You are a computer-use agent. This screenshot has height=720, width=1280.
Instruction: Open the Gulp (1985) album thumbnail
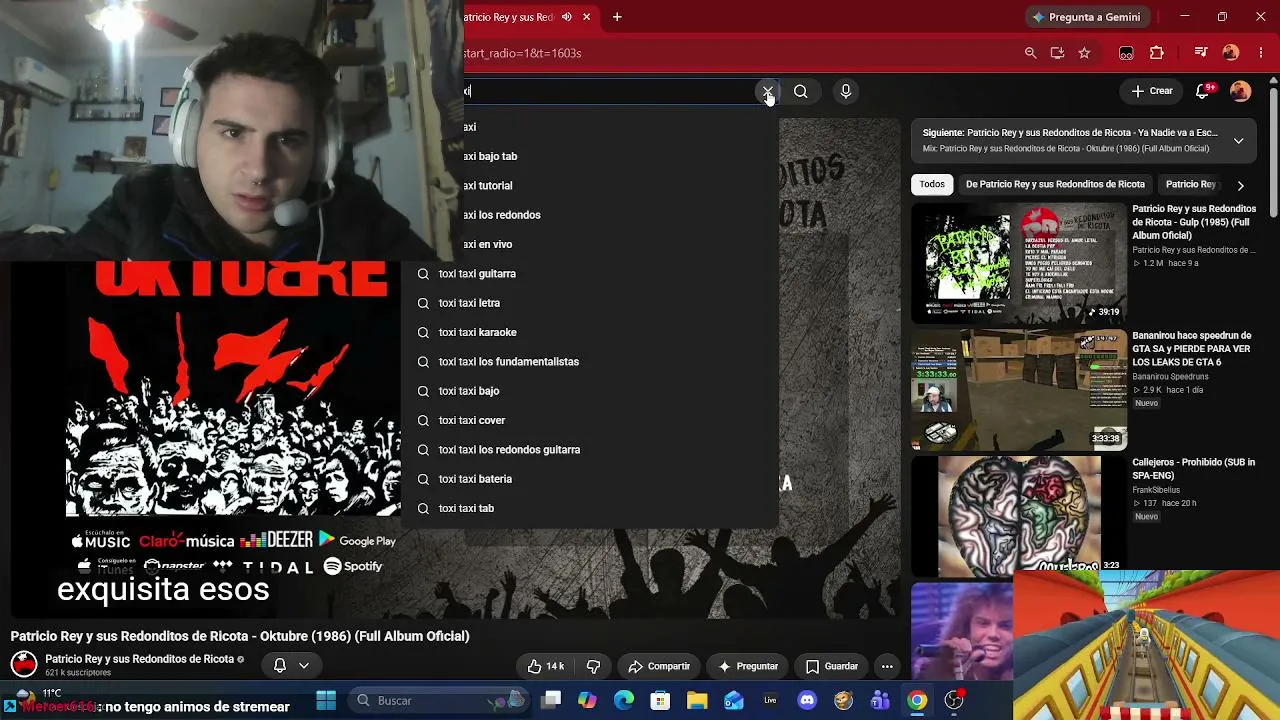coord(1019,263)
